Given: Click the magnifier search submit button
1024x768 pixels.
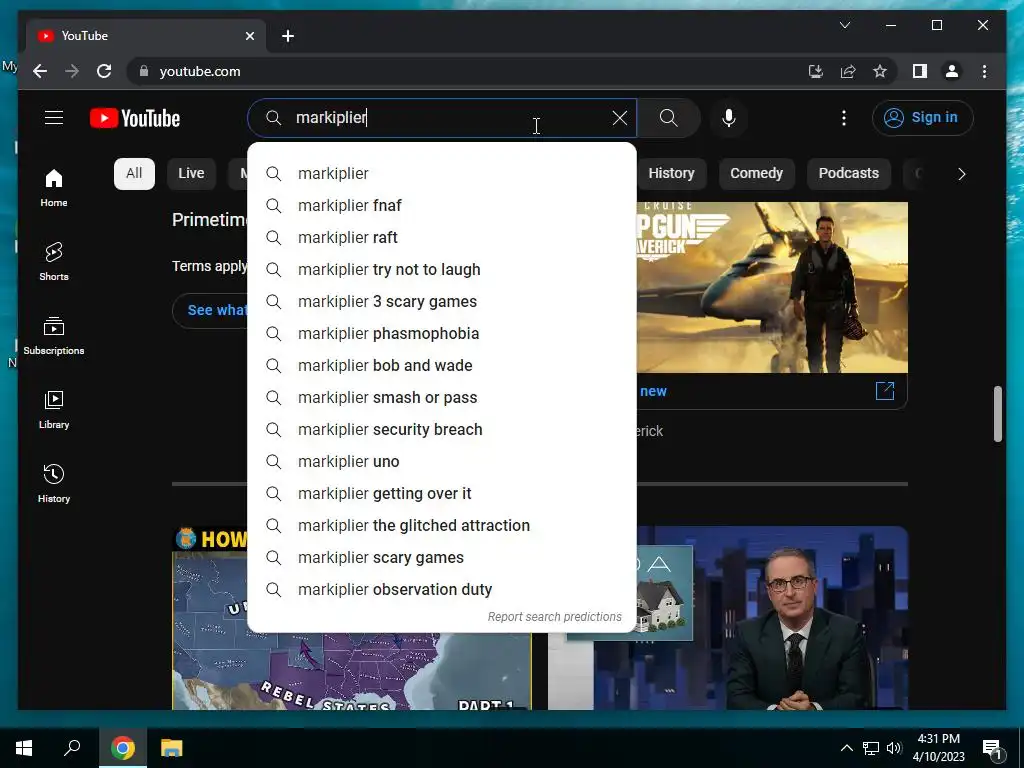Looking at the screenshot, I should (x=668, y=118).
